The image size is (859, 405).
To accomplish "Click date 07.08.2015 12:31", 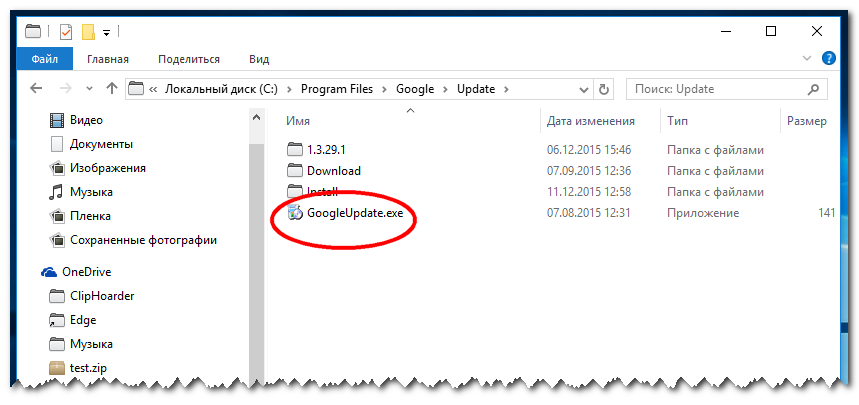I will click(x=589, y=213).
